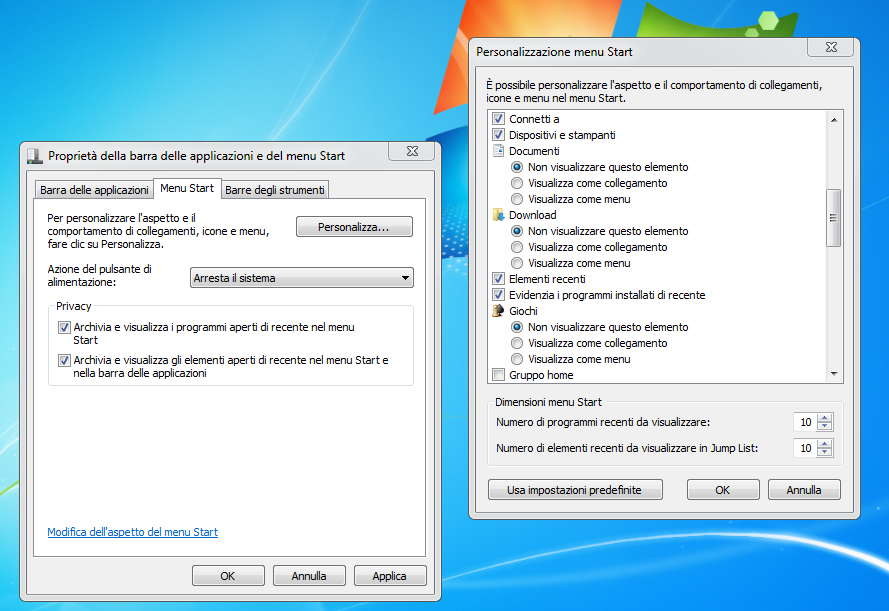Follow the Modifica dell'aspetto del menu Start link

point(133,532)
